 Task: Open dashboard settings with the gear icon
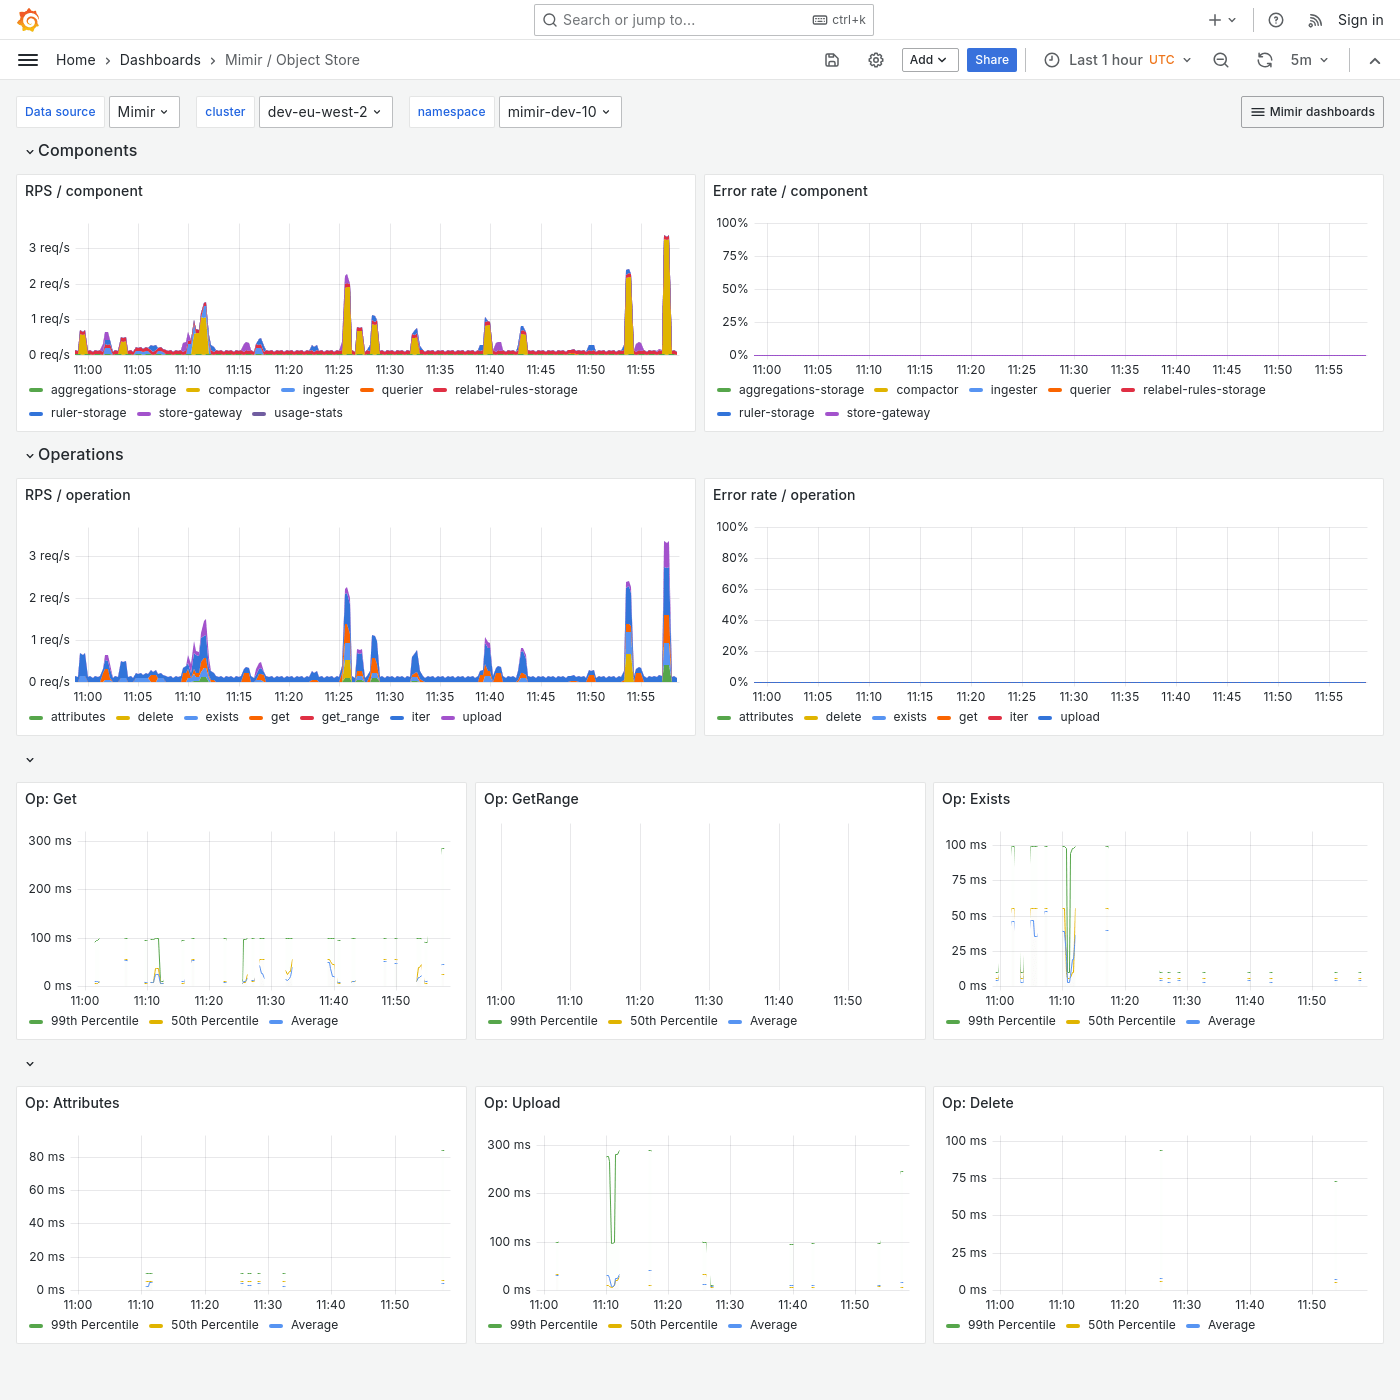876,60
